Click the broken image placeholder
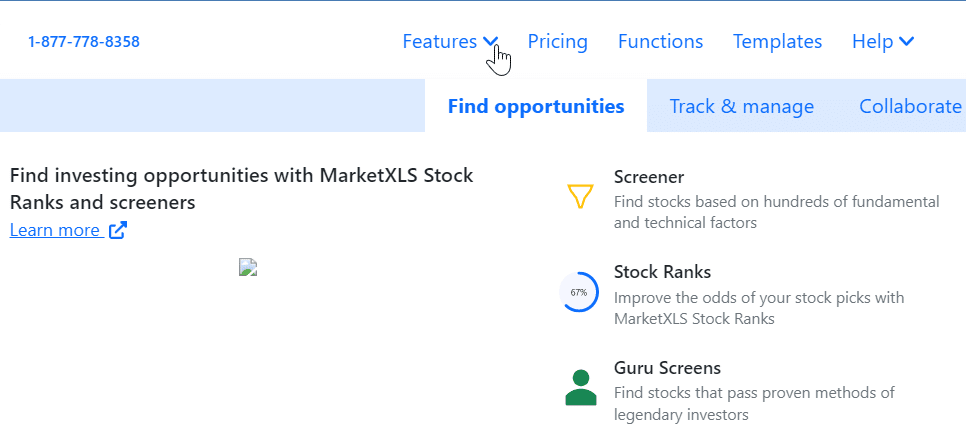The image size is (966, 434). click(x=248, y=267)
